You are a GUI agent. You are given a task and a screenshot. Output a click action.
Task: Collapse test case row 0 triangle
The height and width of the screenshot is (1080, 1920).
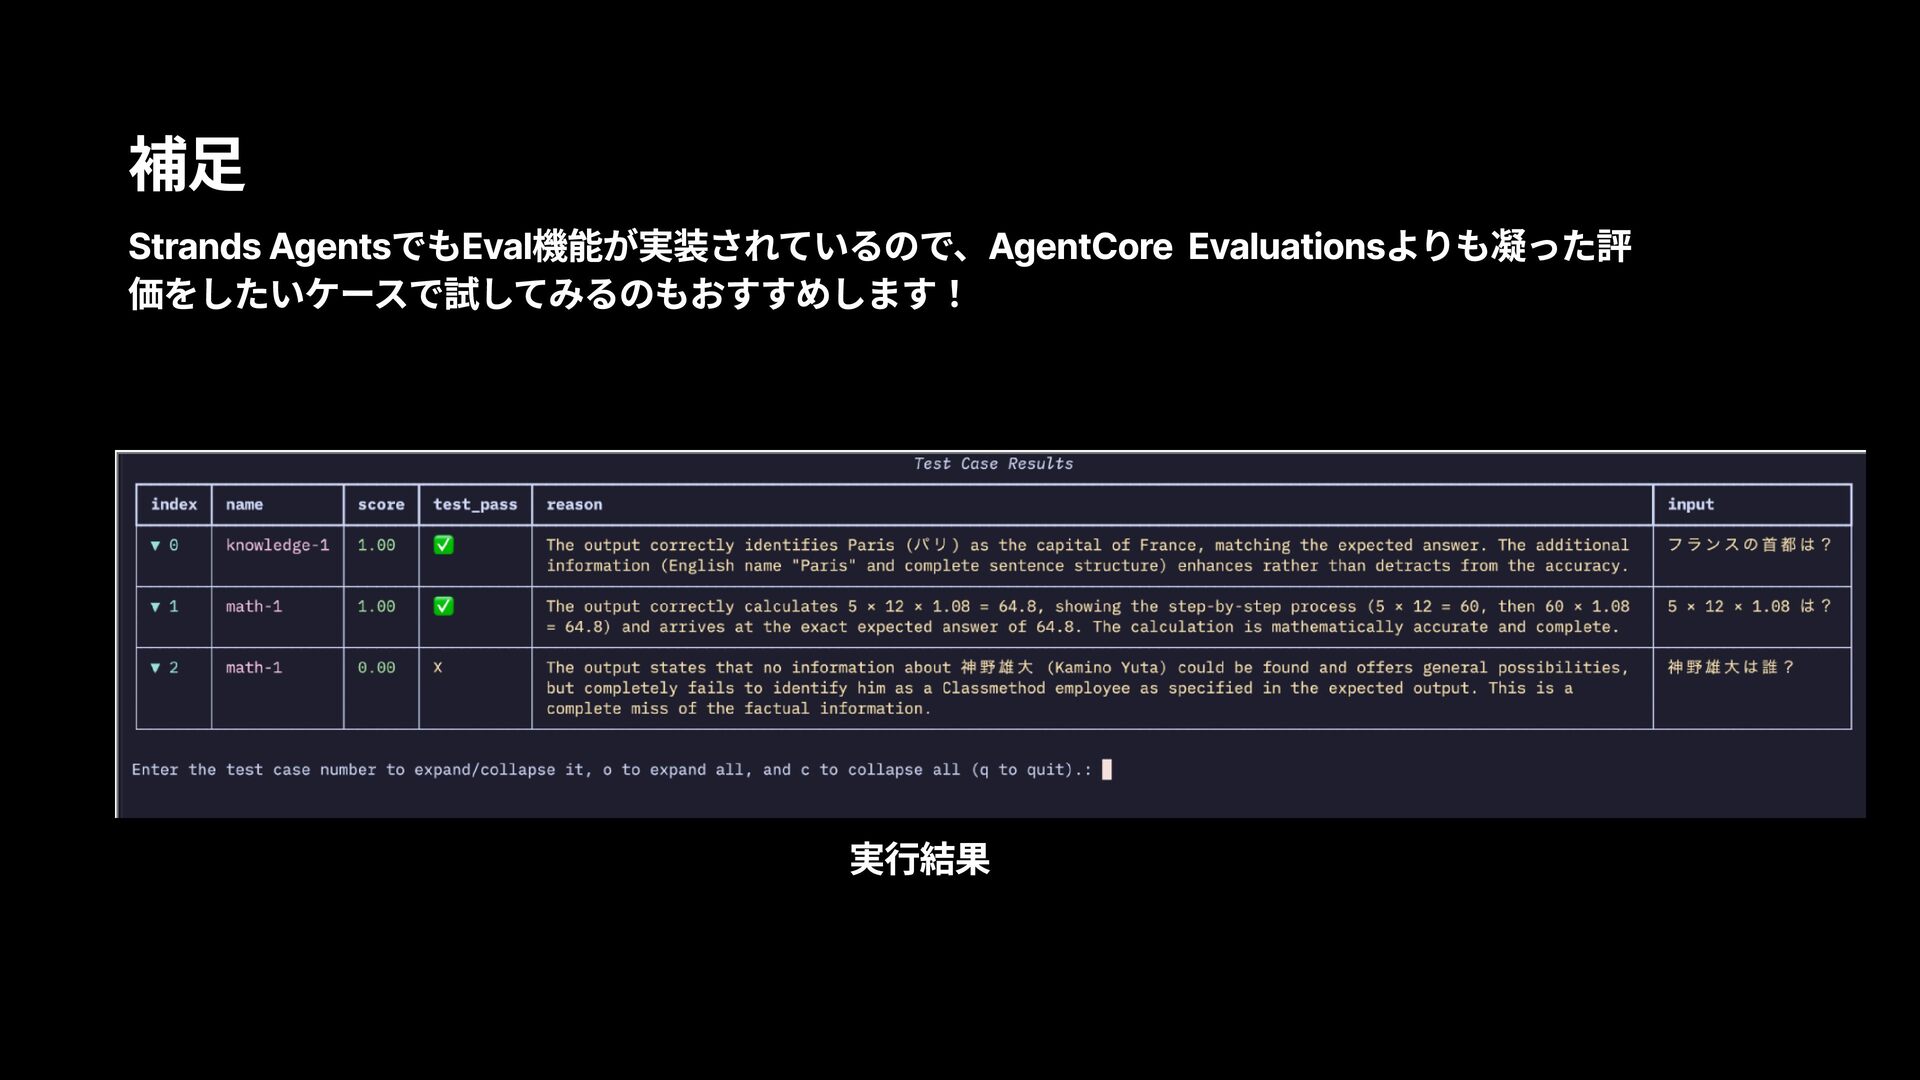pyautogui.click(x=155, y=545)
